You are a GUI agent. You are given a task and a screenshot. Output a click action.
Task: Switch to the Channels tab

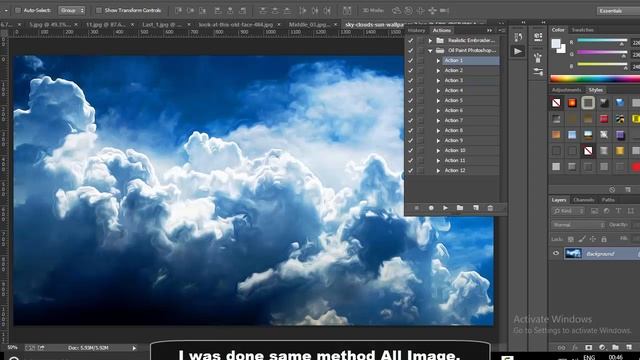point(584,200)
